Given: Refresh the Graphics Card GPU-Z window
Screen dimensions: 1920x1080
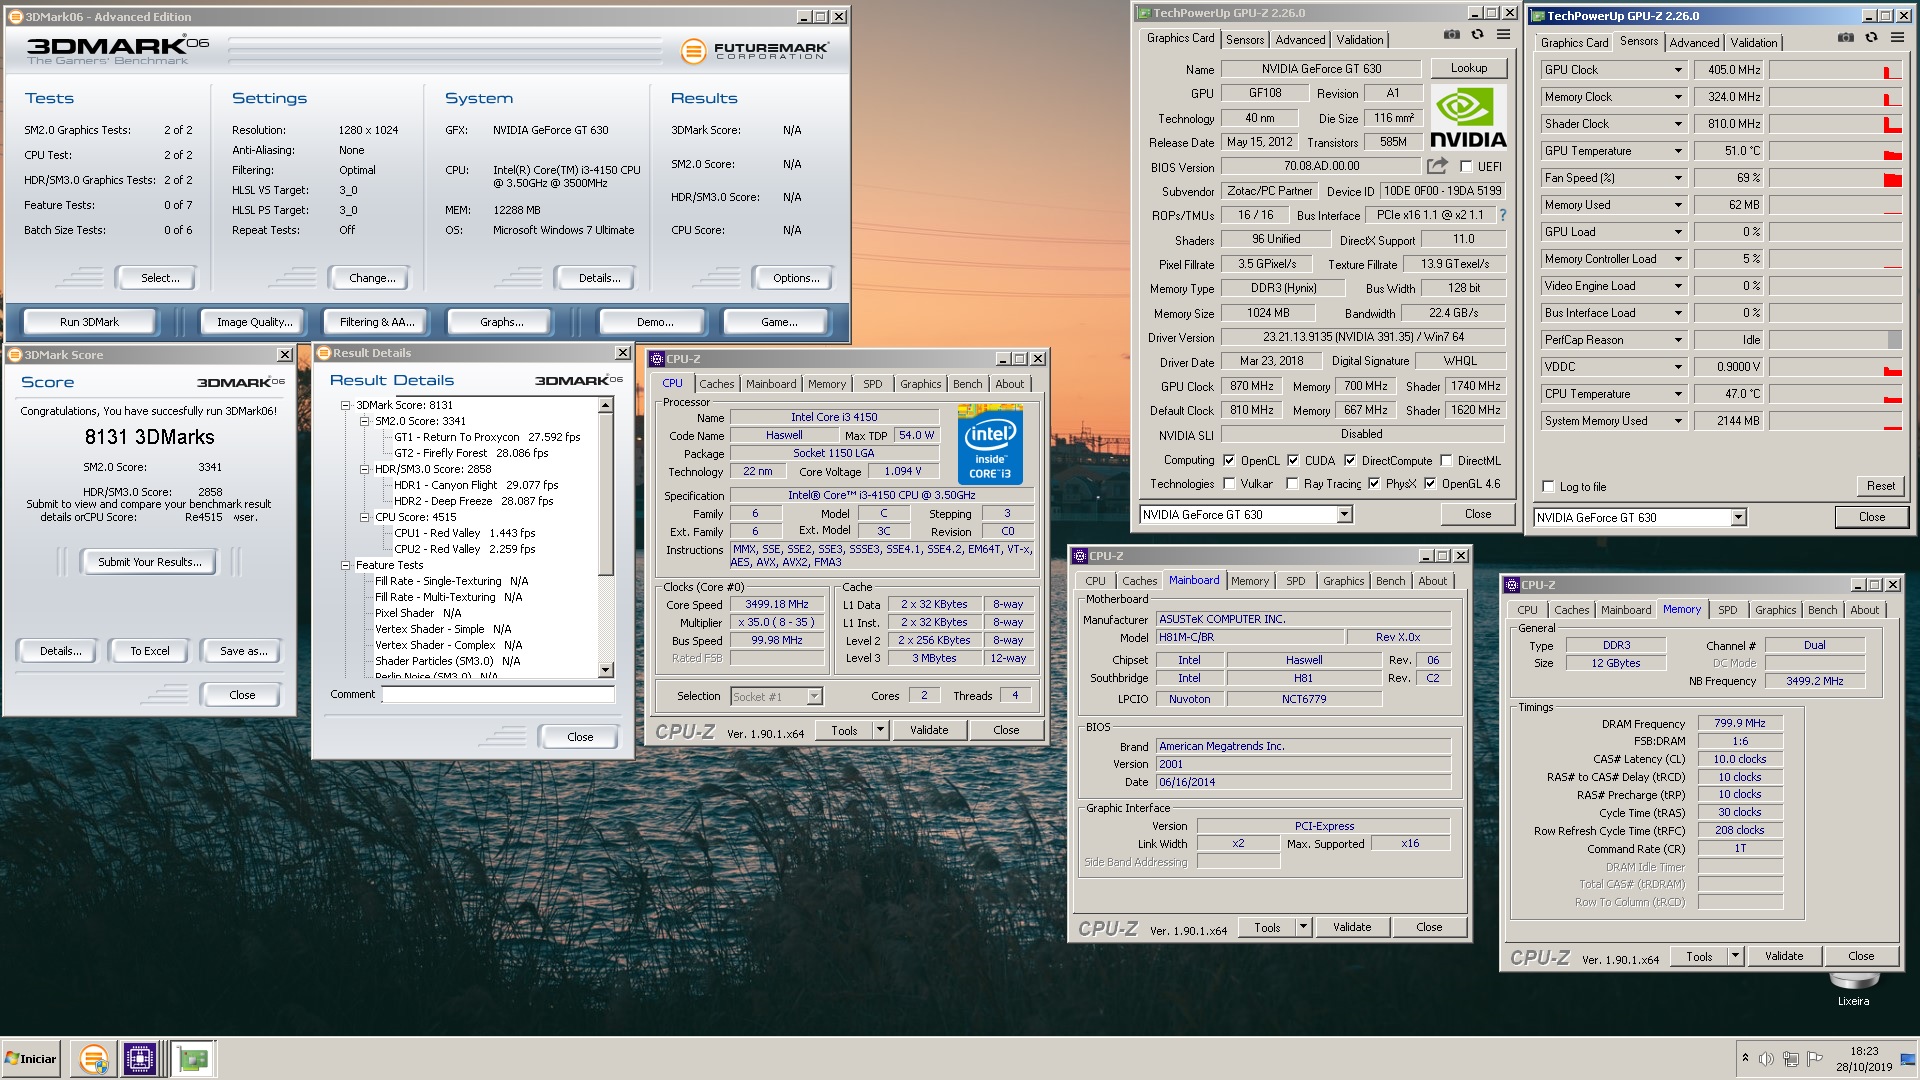Looking at the screenshot, I should [x=1477, y=35].
